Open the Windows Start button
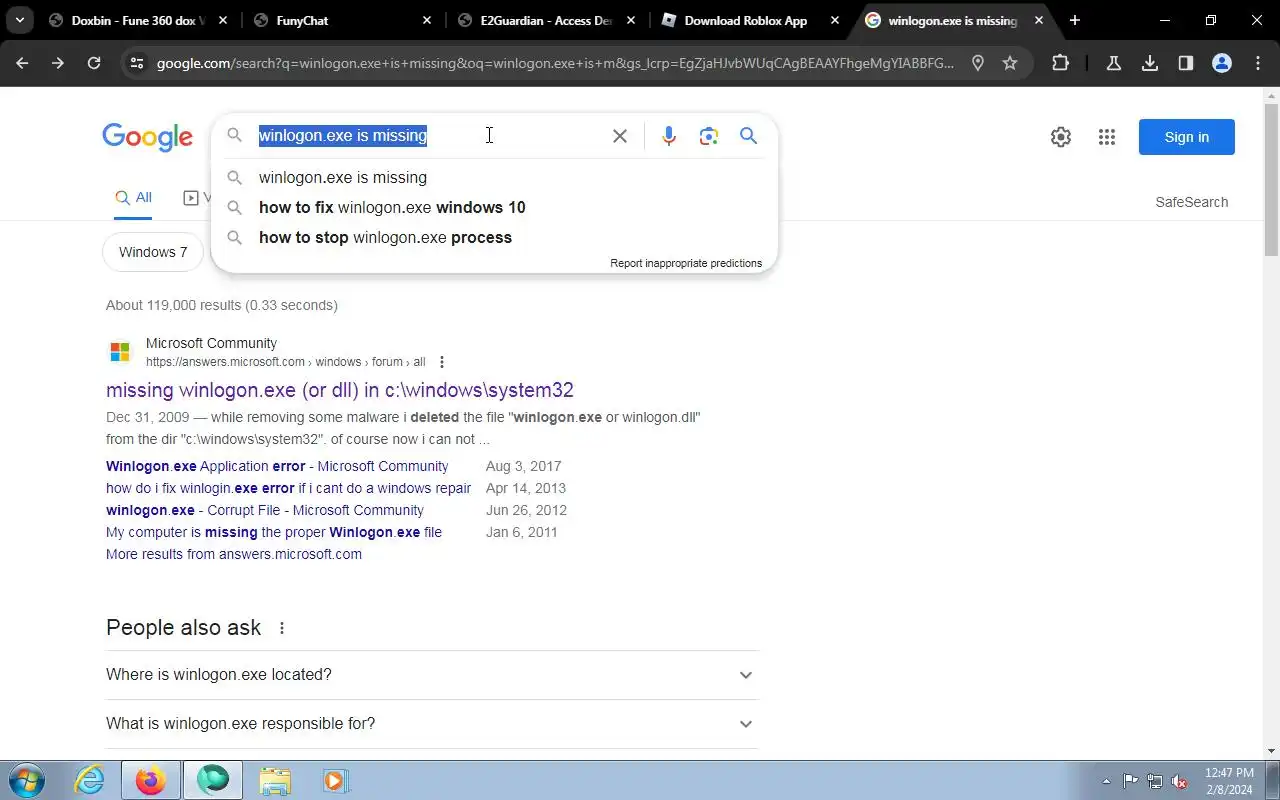 point(25,780)
